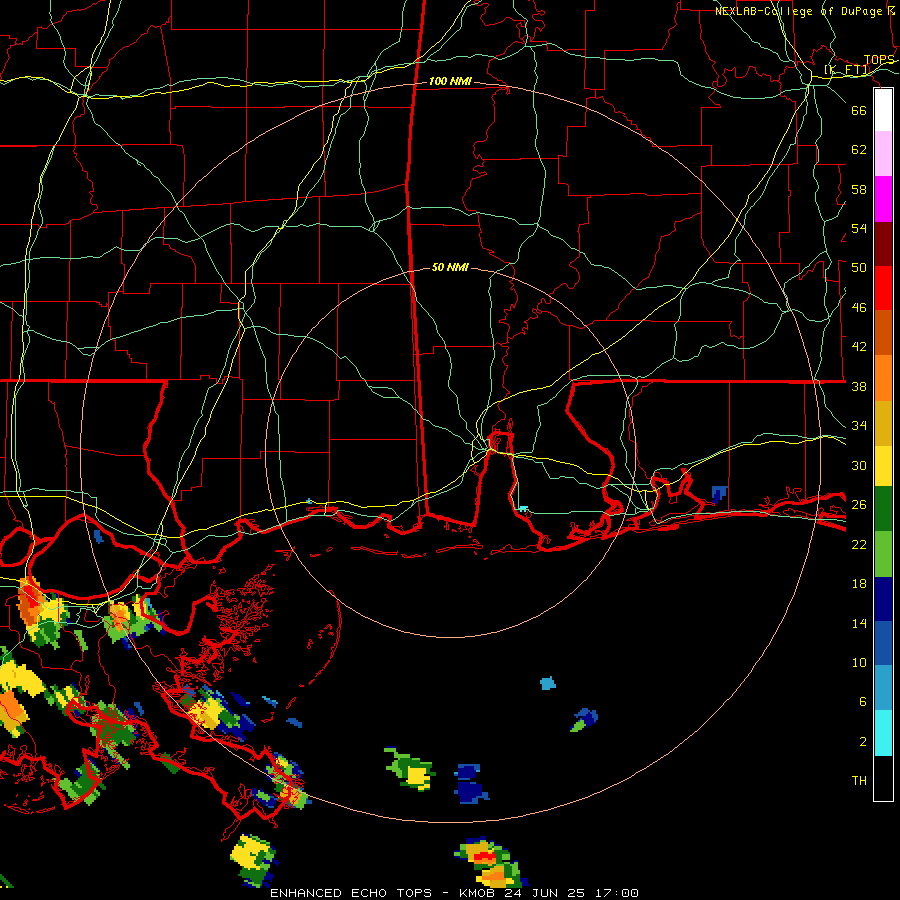Pick the magenta legend color swatch
Screen dimensions: 900x900
(883, 199)
